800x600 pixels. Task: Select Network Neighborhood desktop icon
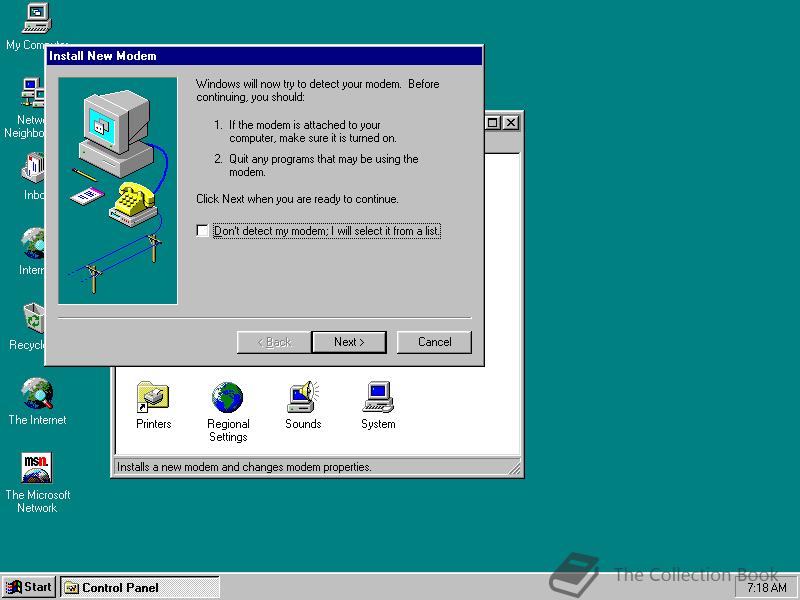33,93
